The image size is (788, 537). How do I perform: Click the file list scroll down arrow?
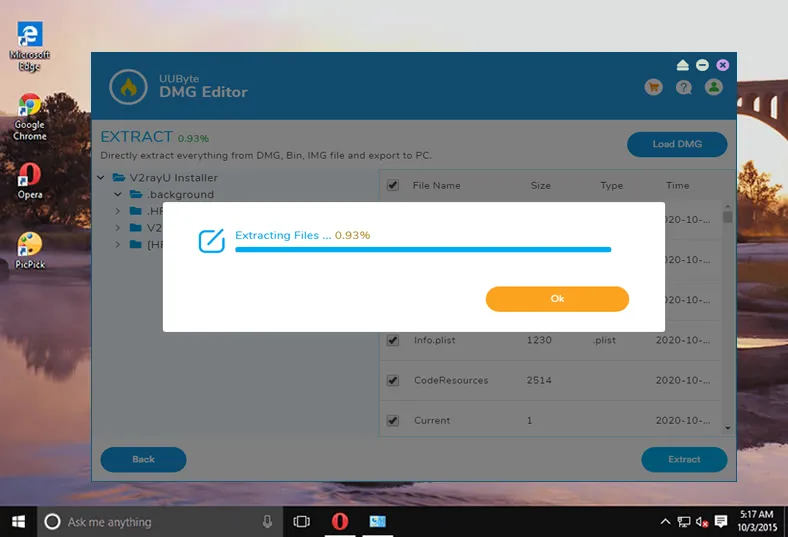(x=728, y=428)
